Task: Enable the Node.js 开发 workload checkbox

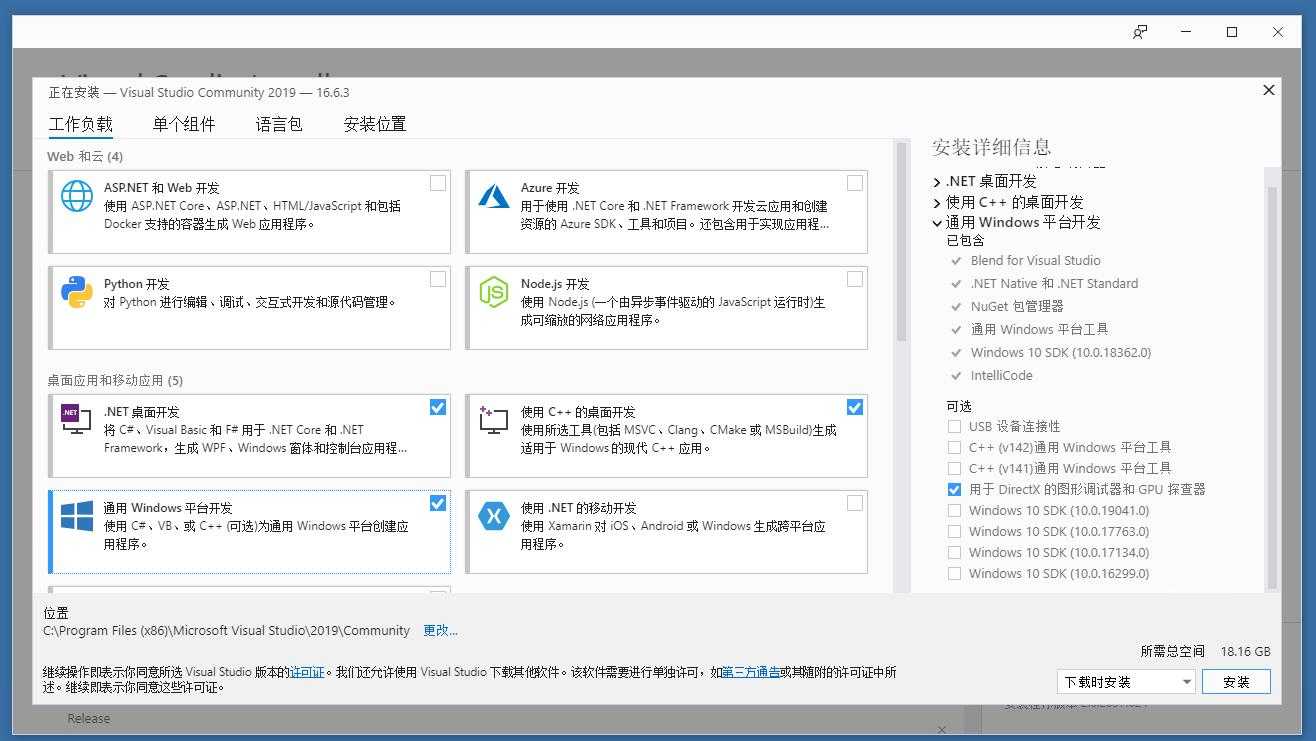Action: (854, 279)
